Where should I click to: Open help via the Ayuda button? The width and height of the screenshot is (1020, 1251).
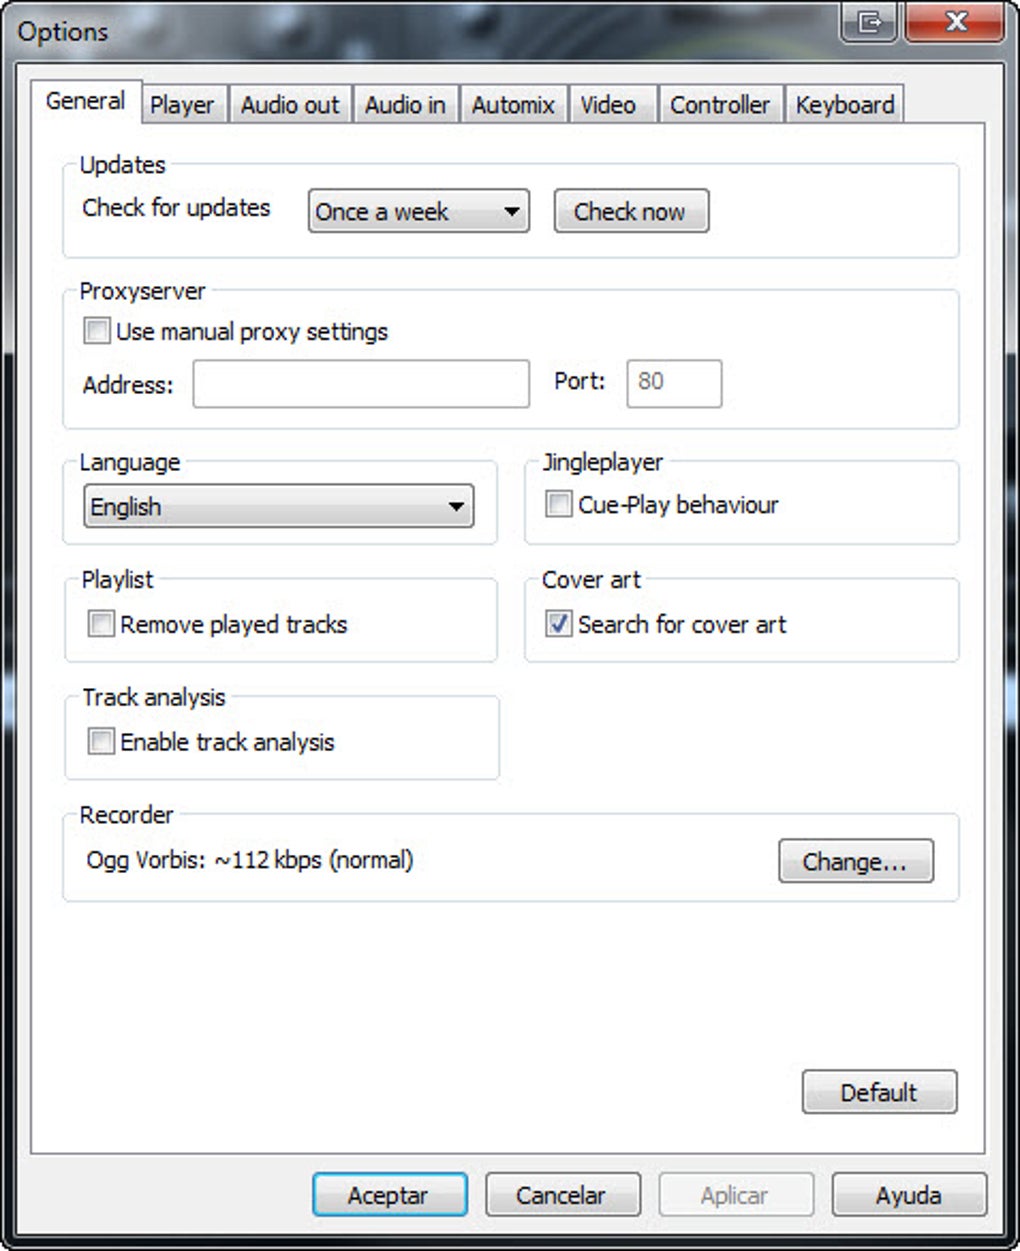pos(909,1195)
